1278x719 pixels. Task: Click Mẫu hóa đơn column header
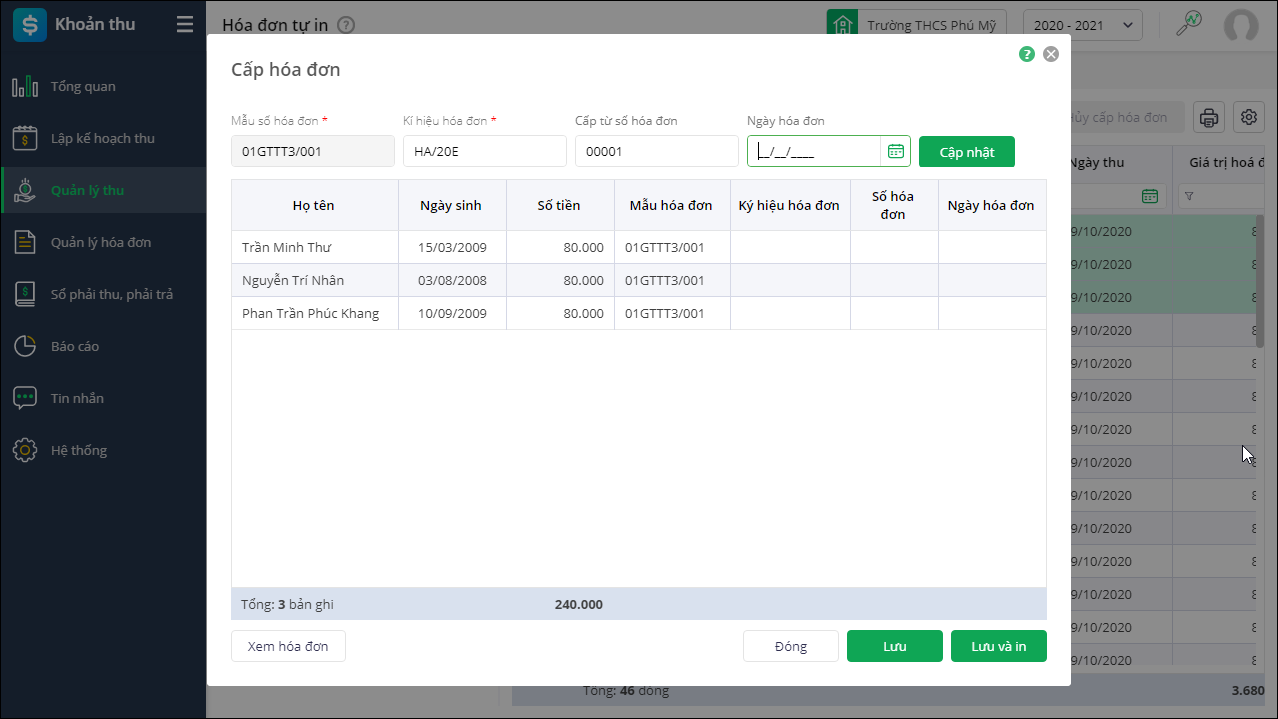pyautogui.click(x=671, y=205)
